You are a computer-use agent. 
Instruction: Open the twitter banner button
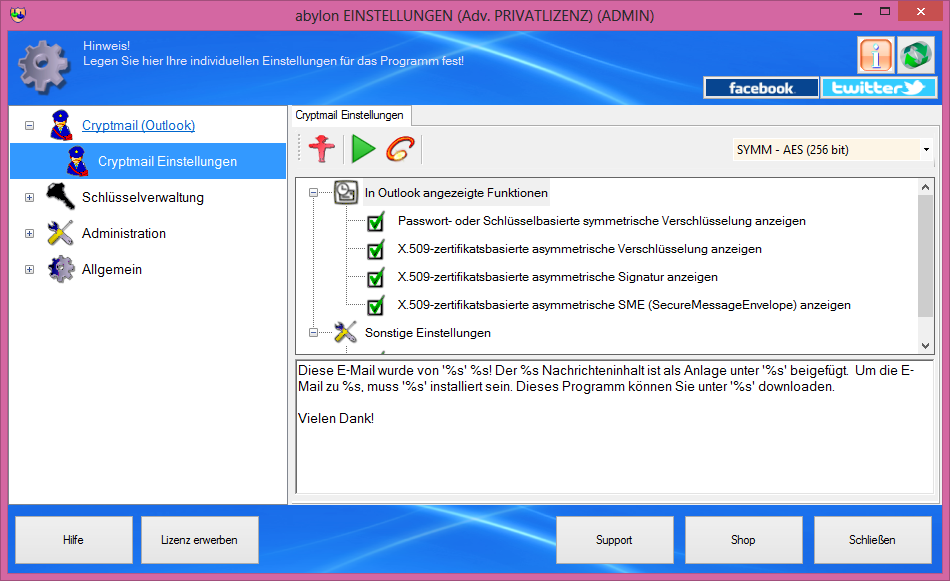click(879, 88)
